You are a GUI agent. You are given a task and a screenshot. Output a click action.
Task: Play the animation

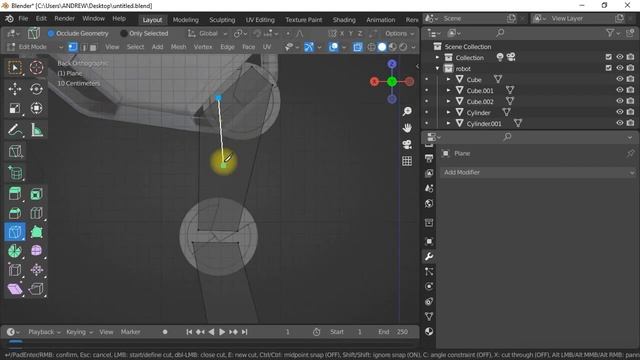coord(222,332)
